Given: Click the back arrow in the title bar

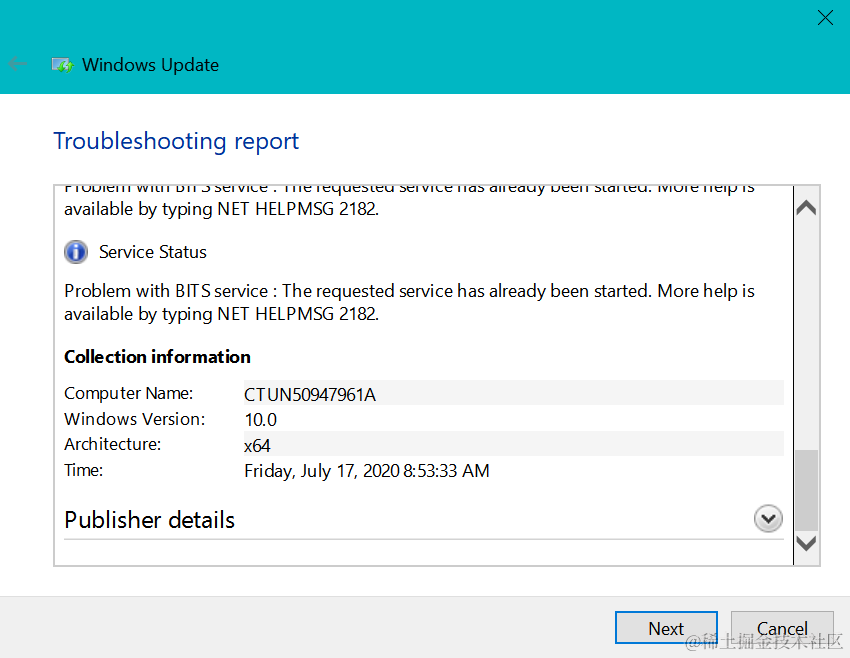Looking at the screenshot, I should [17, 64].
